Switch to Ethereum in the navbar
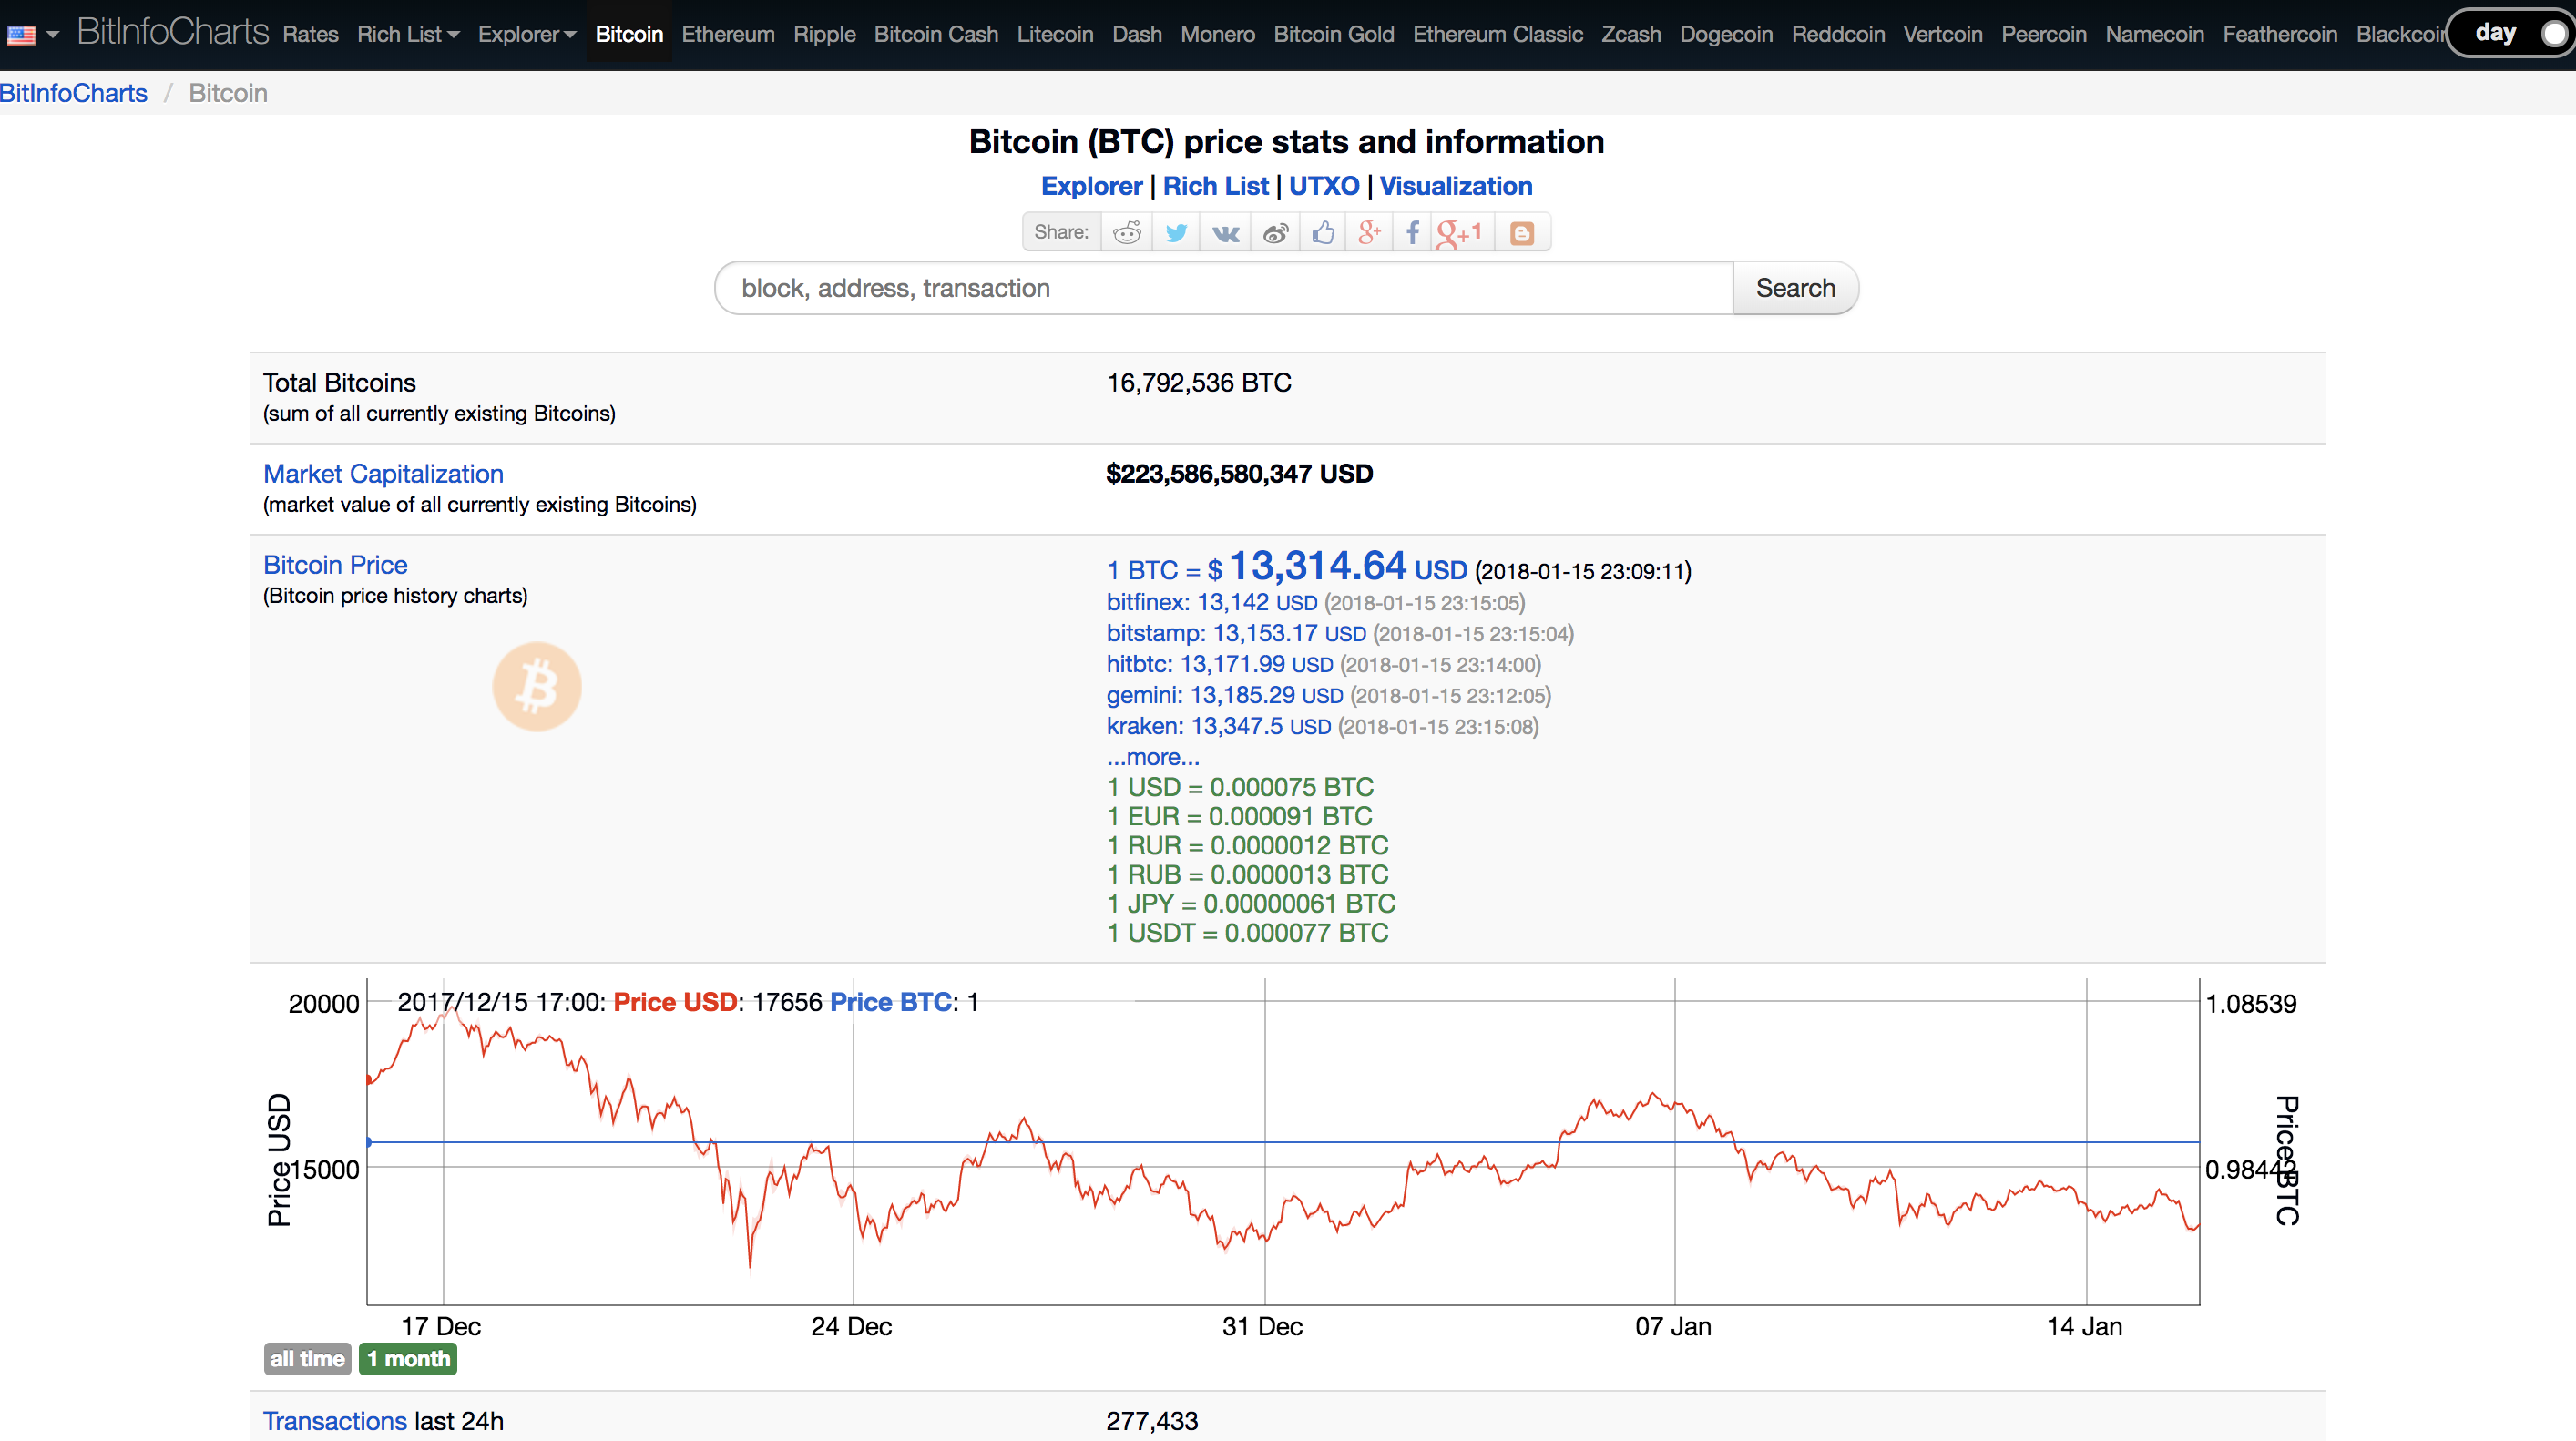The image size is (2576, 1441). pos(728,34)
